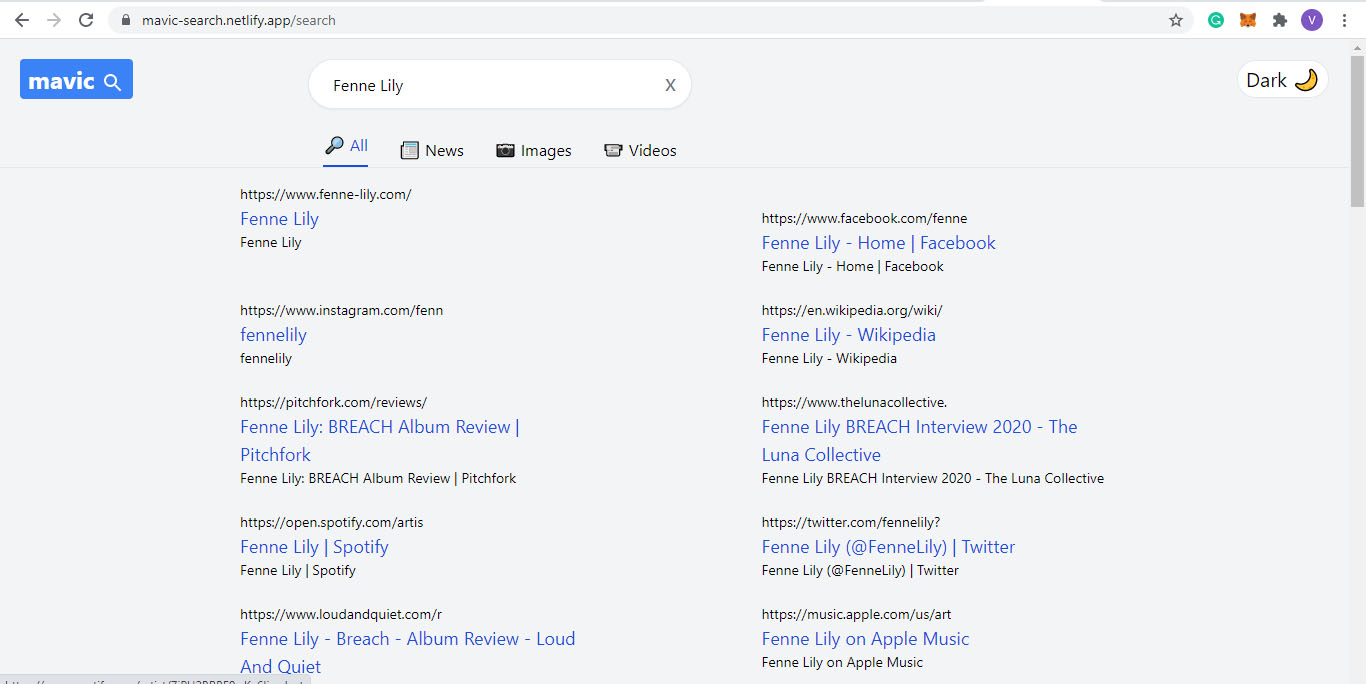Click the fennelily Instagram description text
This screenshot has width=1366, height=684.
266,358
